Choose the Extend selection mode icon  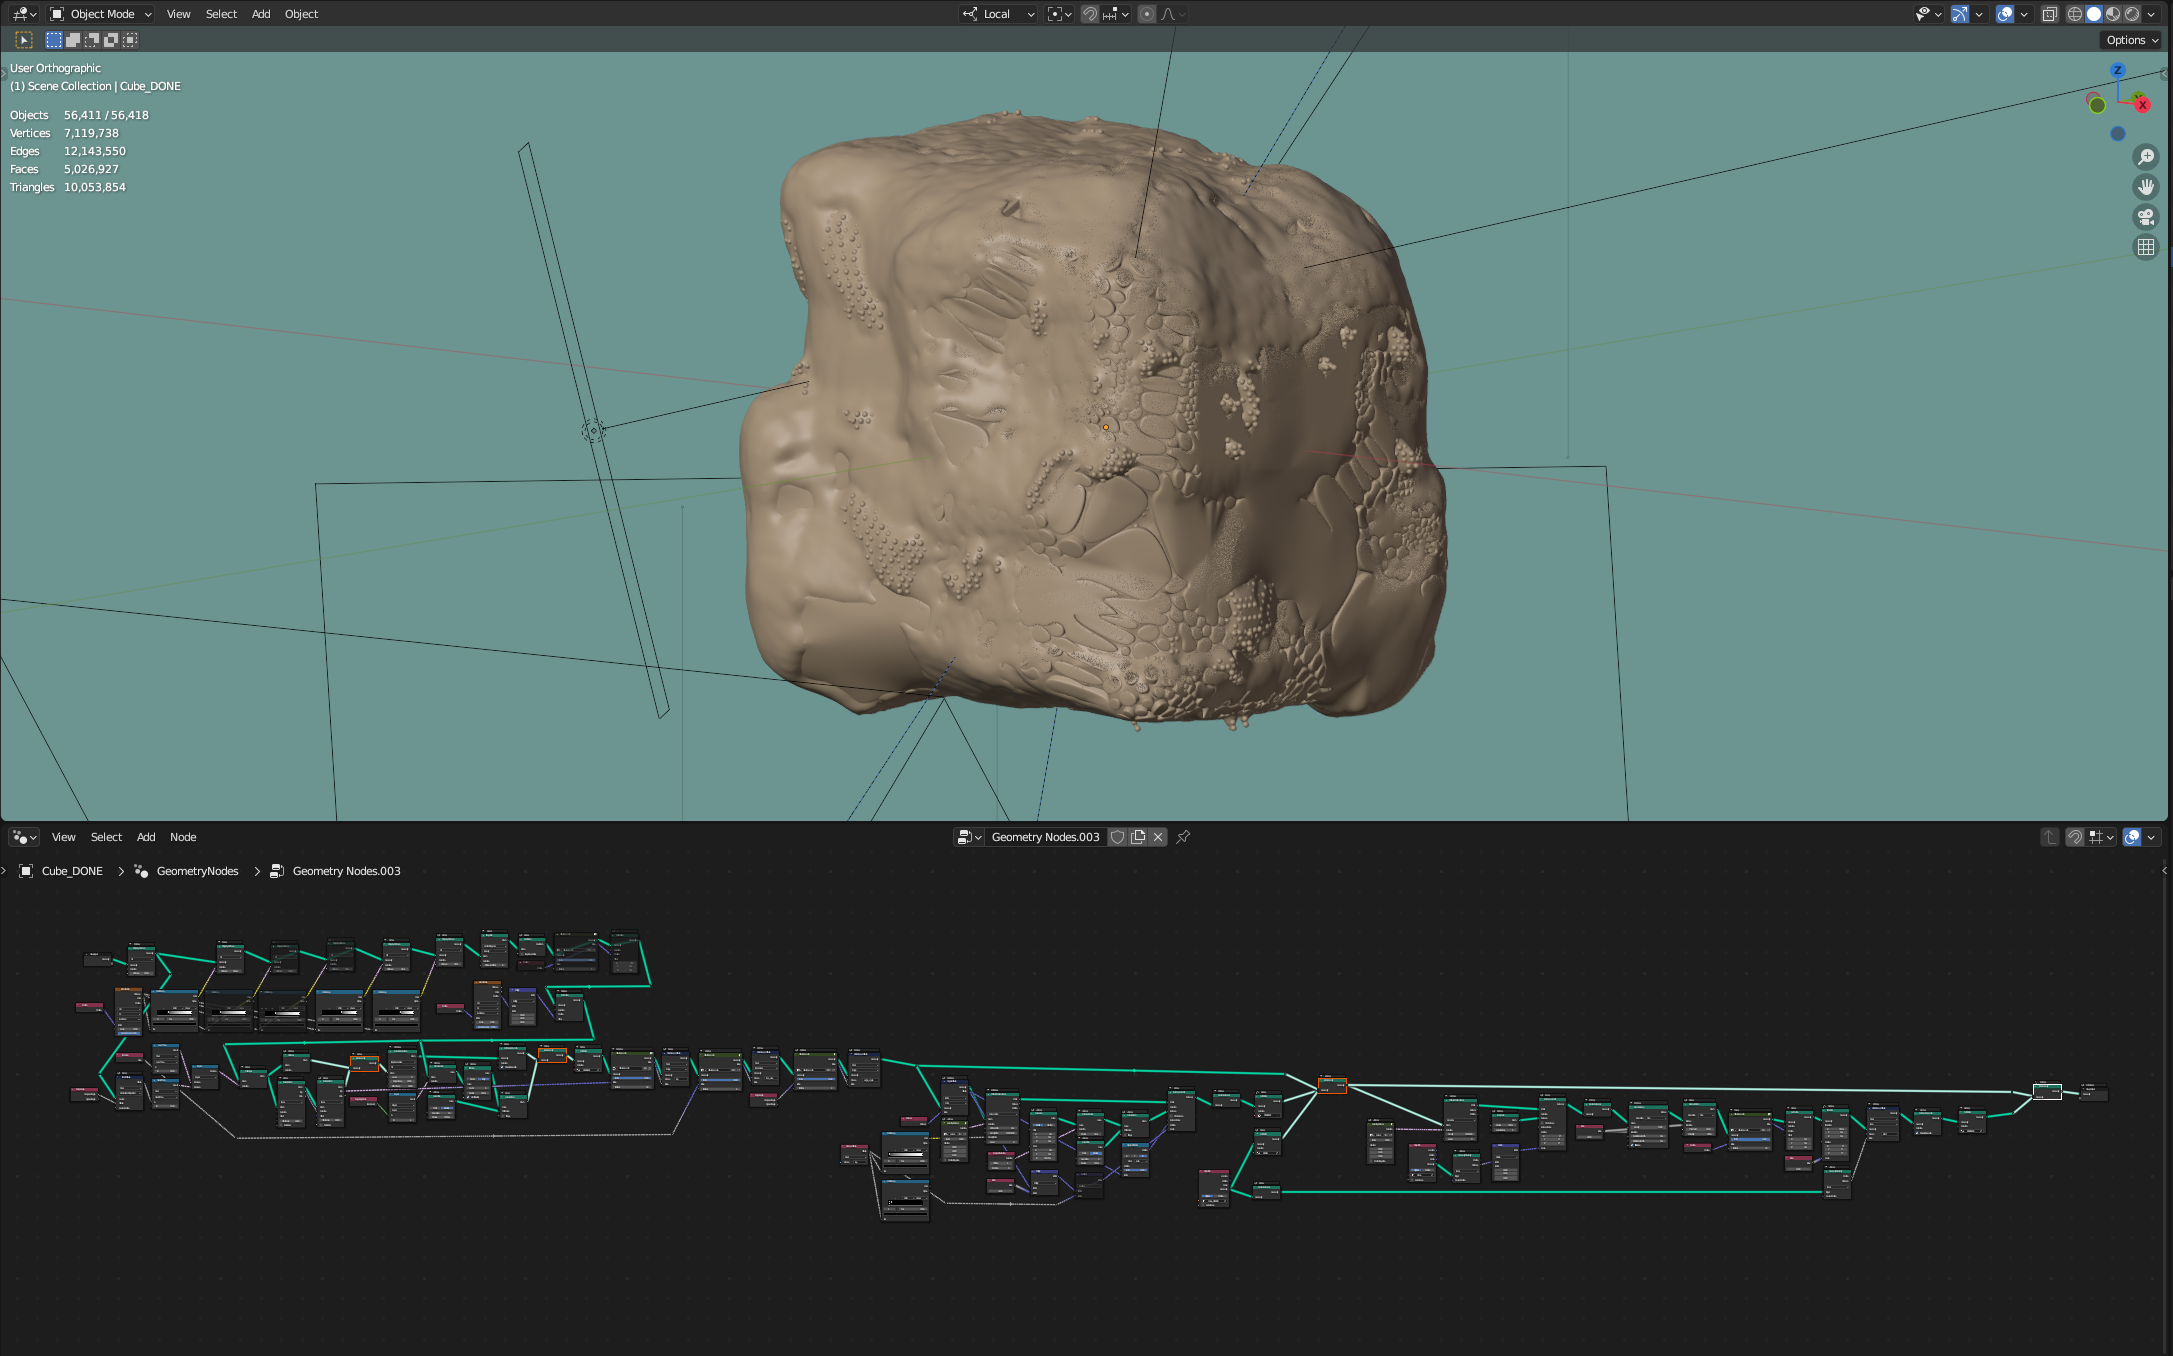pos(73,40)
